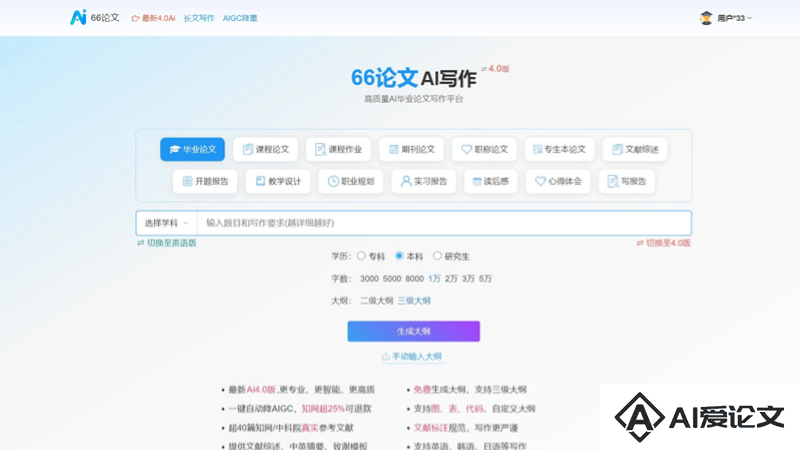The height and width of the screenshot is (450, 800).
Task: Click the 手动输入大纲 link
Action: coord(412,357)
